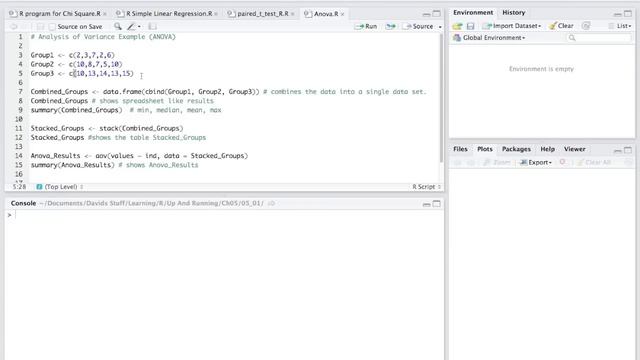
Task: Open the R Script file type selector
Action: pos(427,187)
